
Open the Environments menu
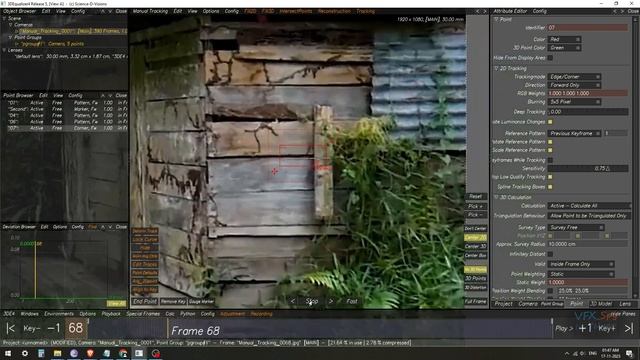tap(59, 314)
